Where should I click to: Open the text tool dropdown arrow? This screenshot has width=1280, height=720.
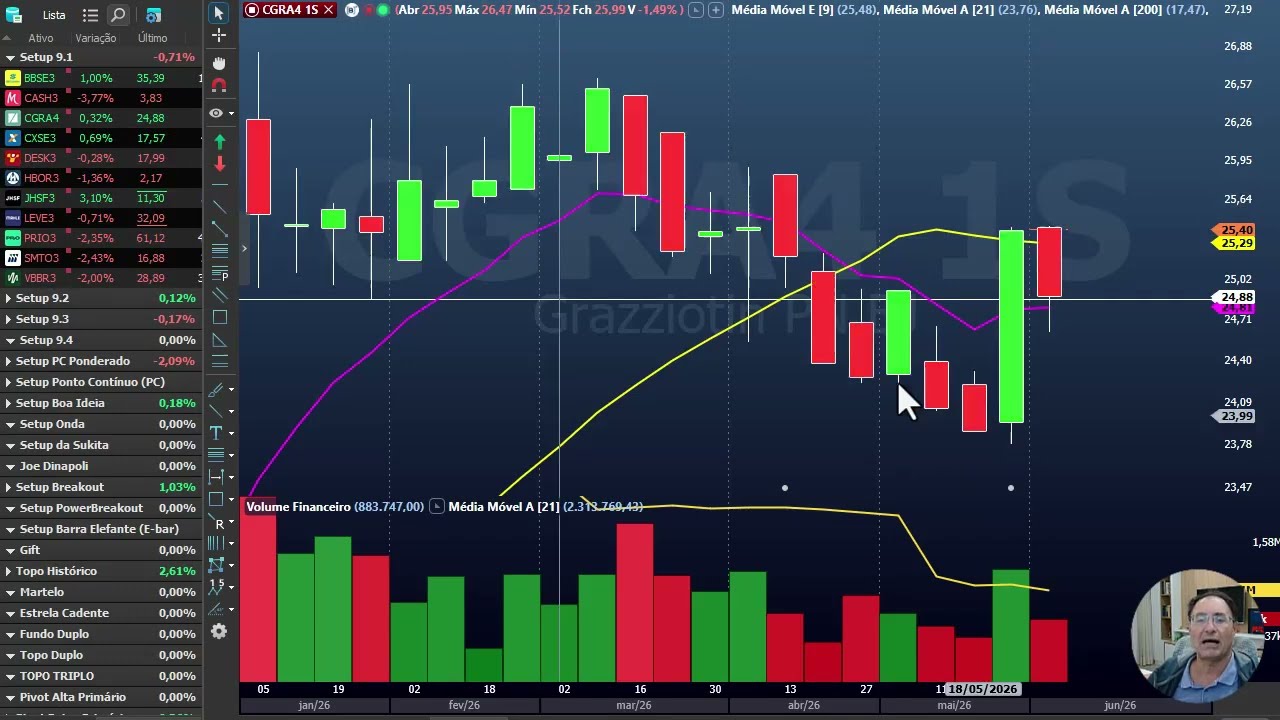pos(232,434)
